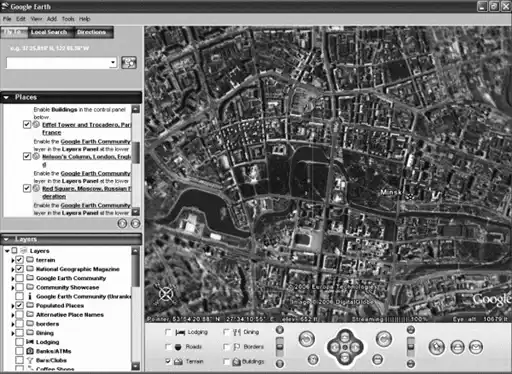512x374 pixels.
Task: Click the tilt up button above tilt slider
Action: tap(411, 330)
